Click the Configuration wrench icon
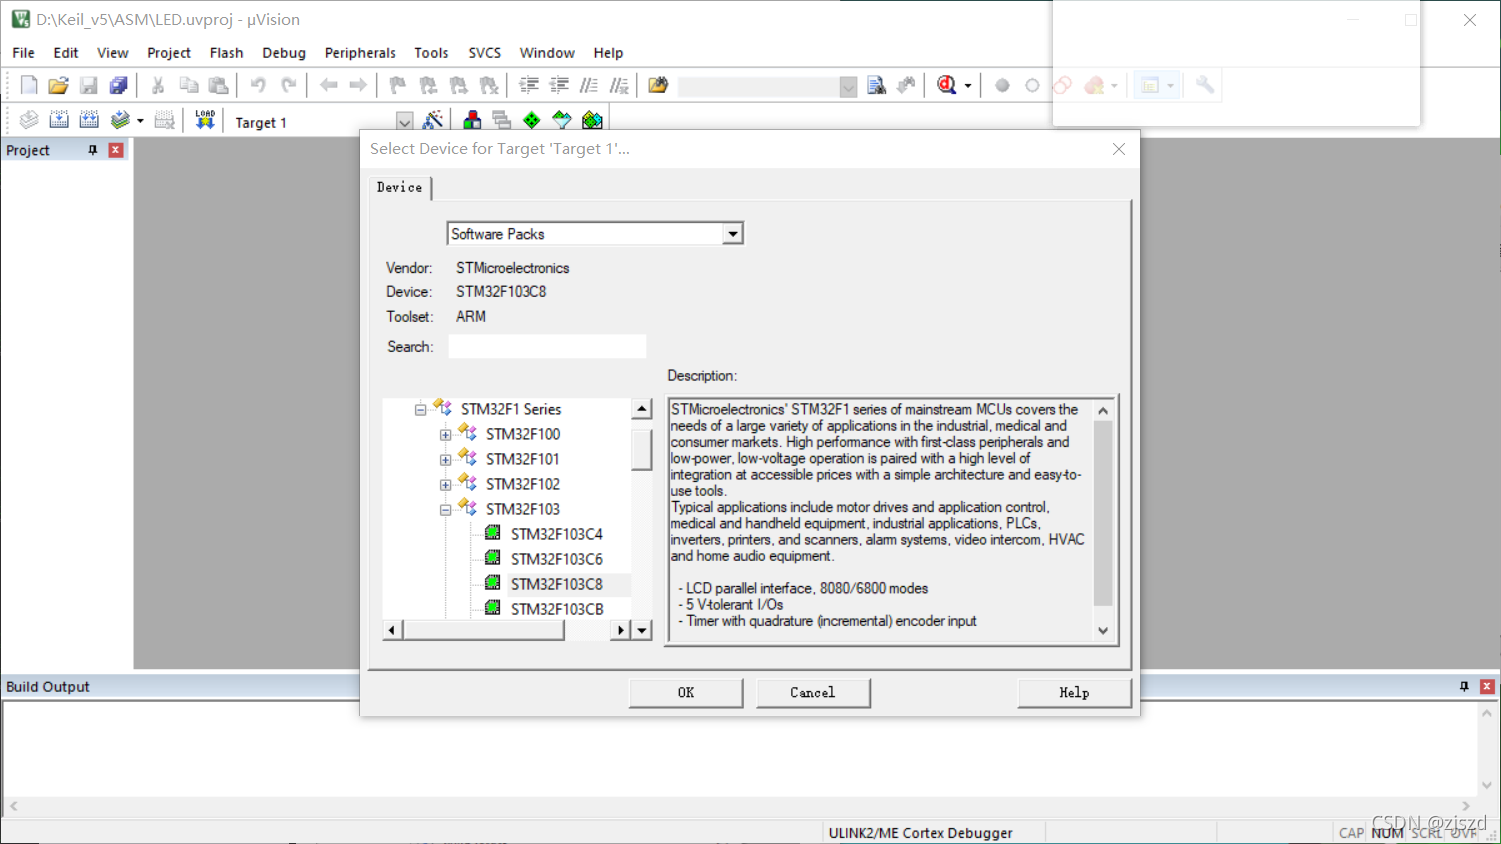Image resolution: width=1501 pixels, height=844 pixels. pos(1205,86)
